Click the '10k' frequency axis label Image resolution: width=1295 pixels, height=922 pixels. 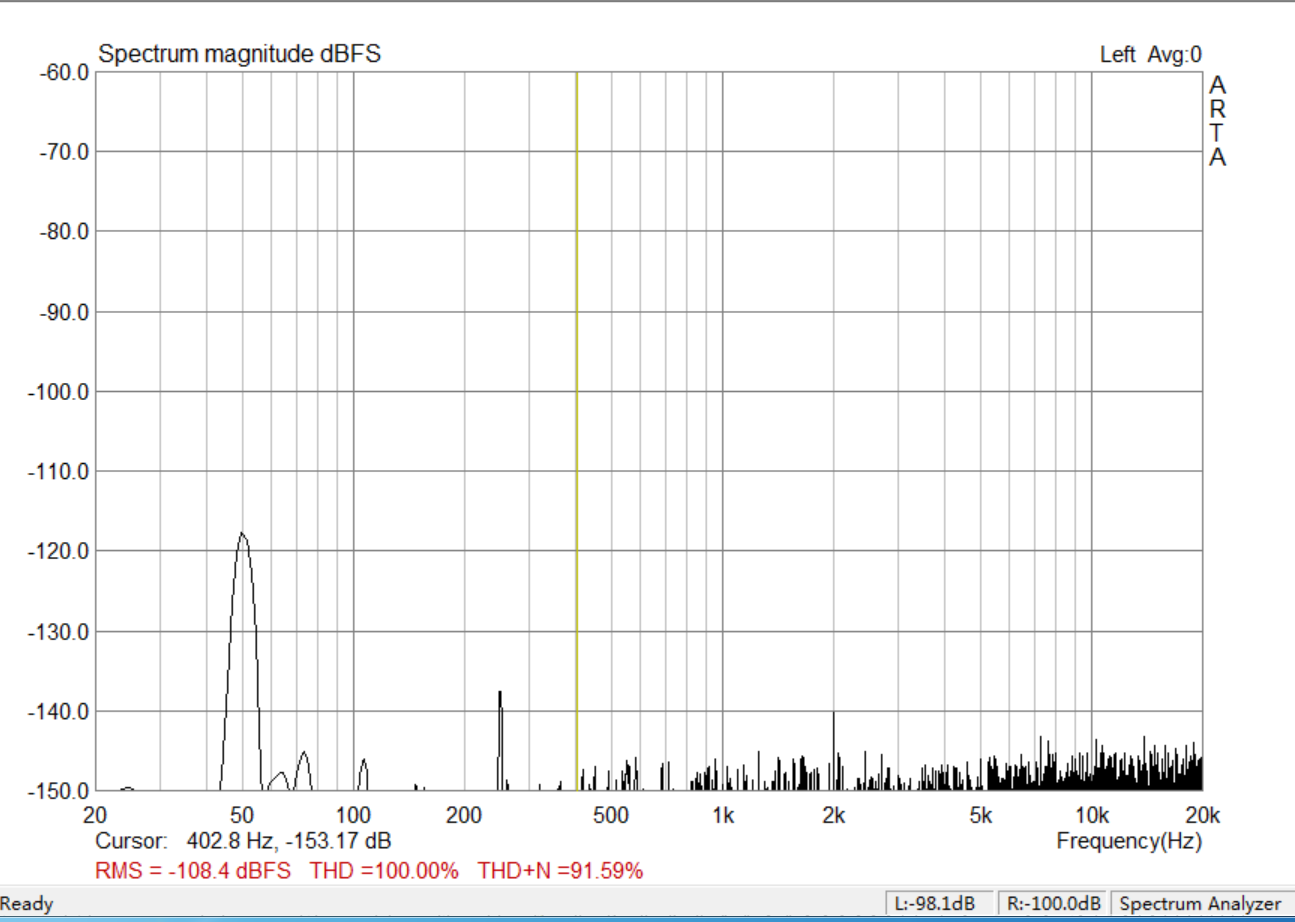pyautogui.click(x=1092, y=815)
